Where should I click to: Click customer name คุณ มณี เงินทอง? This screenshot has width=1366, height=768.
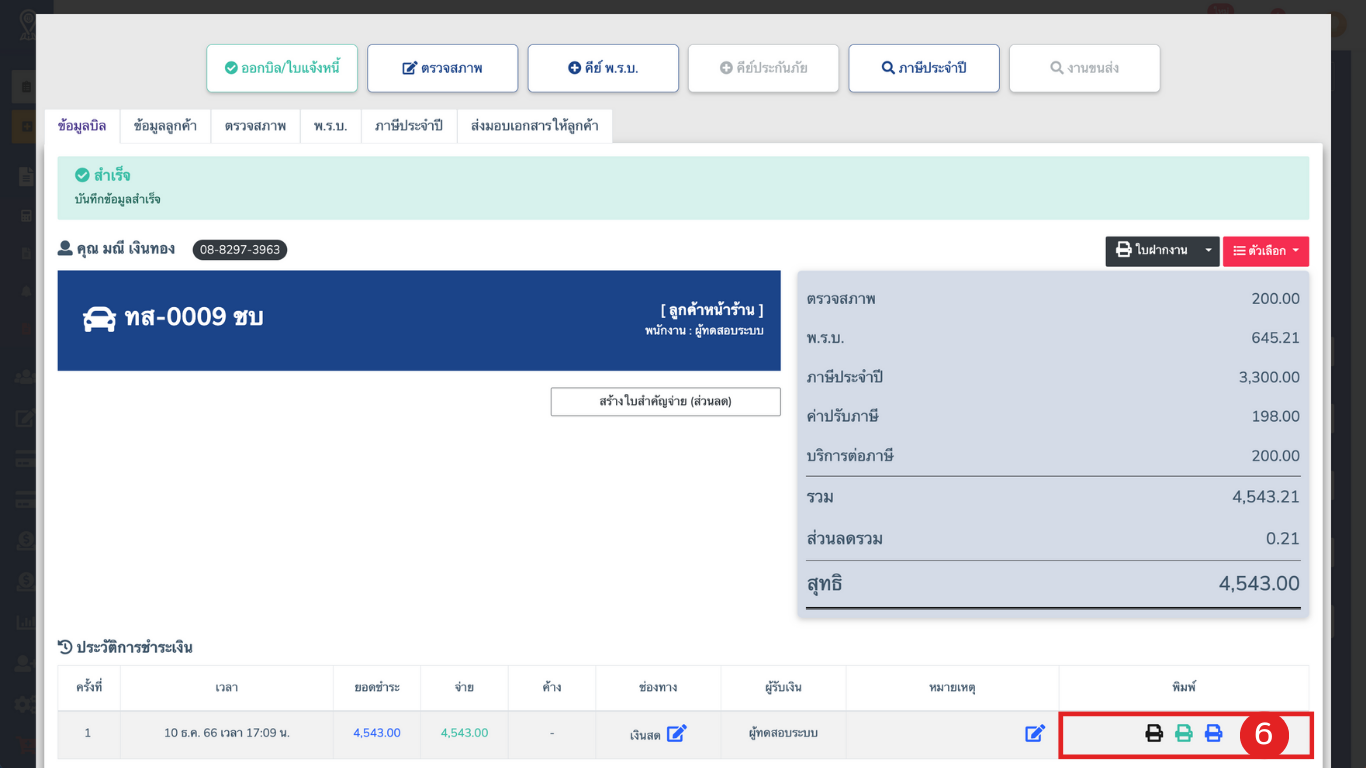(x=125, y=249)
